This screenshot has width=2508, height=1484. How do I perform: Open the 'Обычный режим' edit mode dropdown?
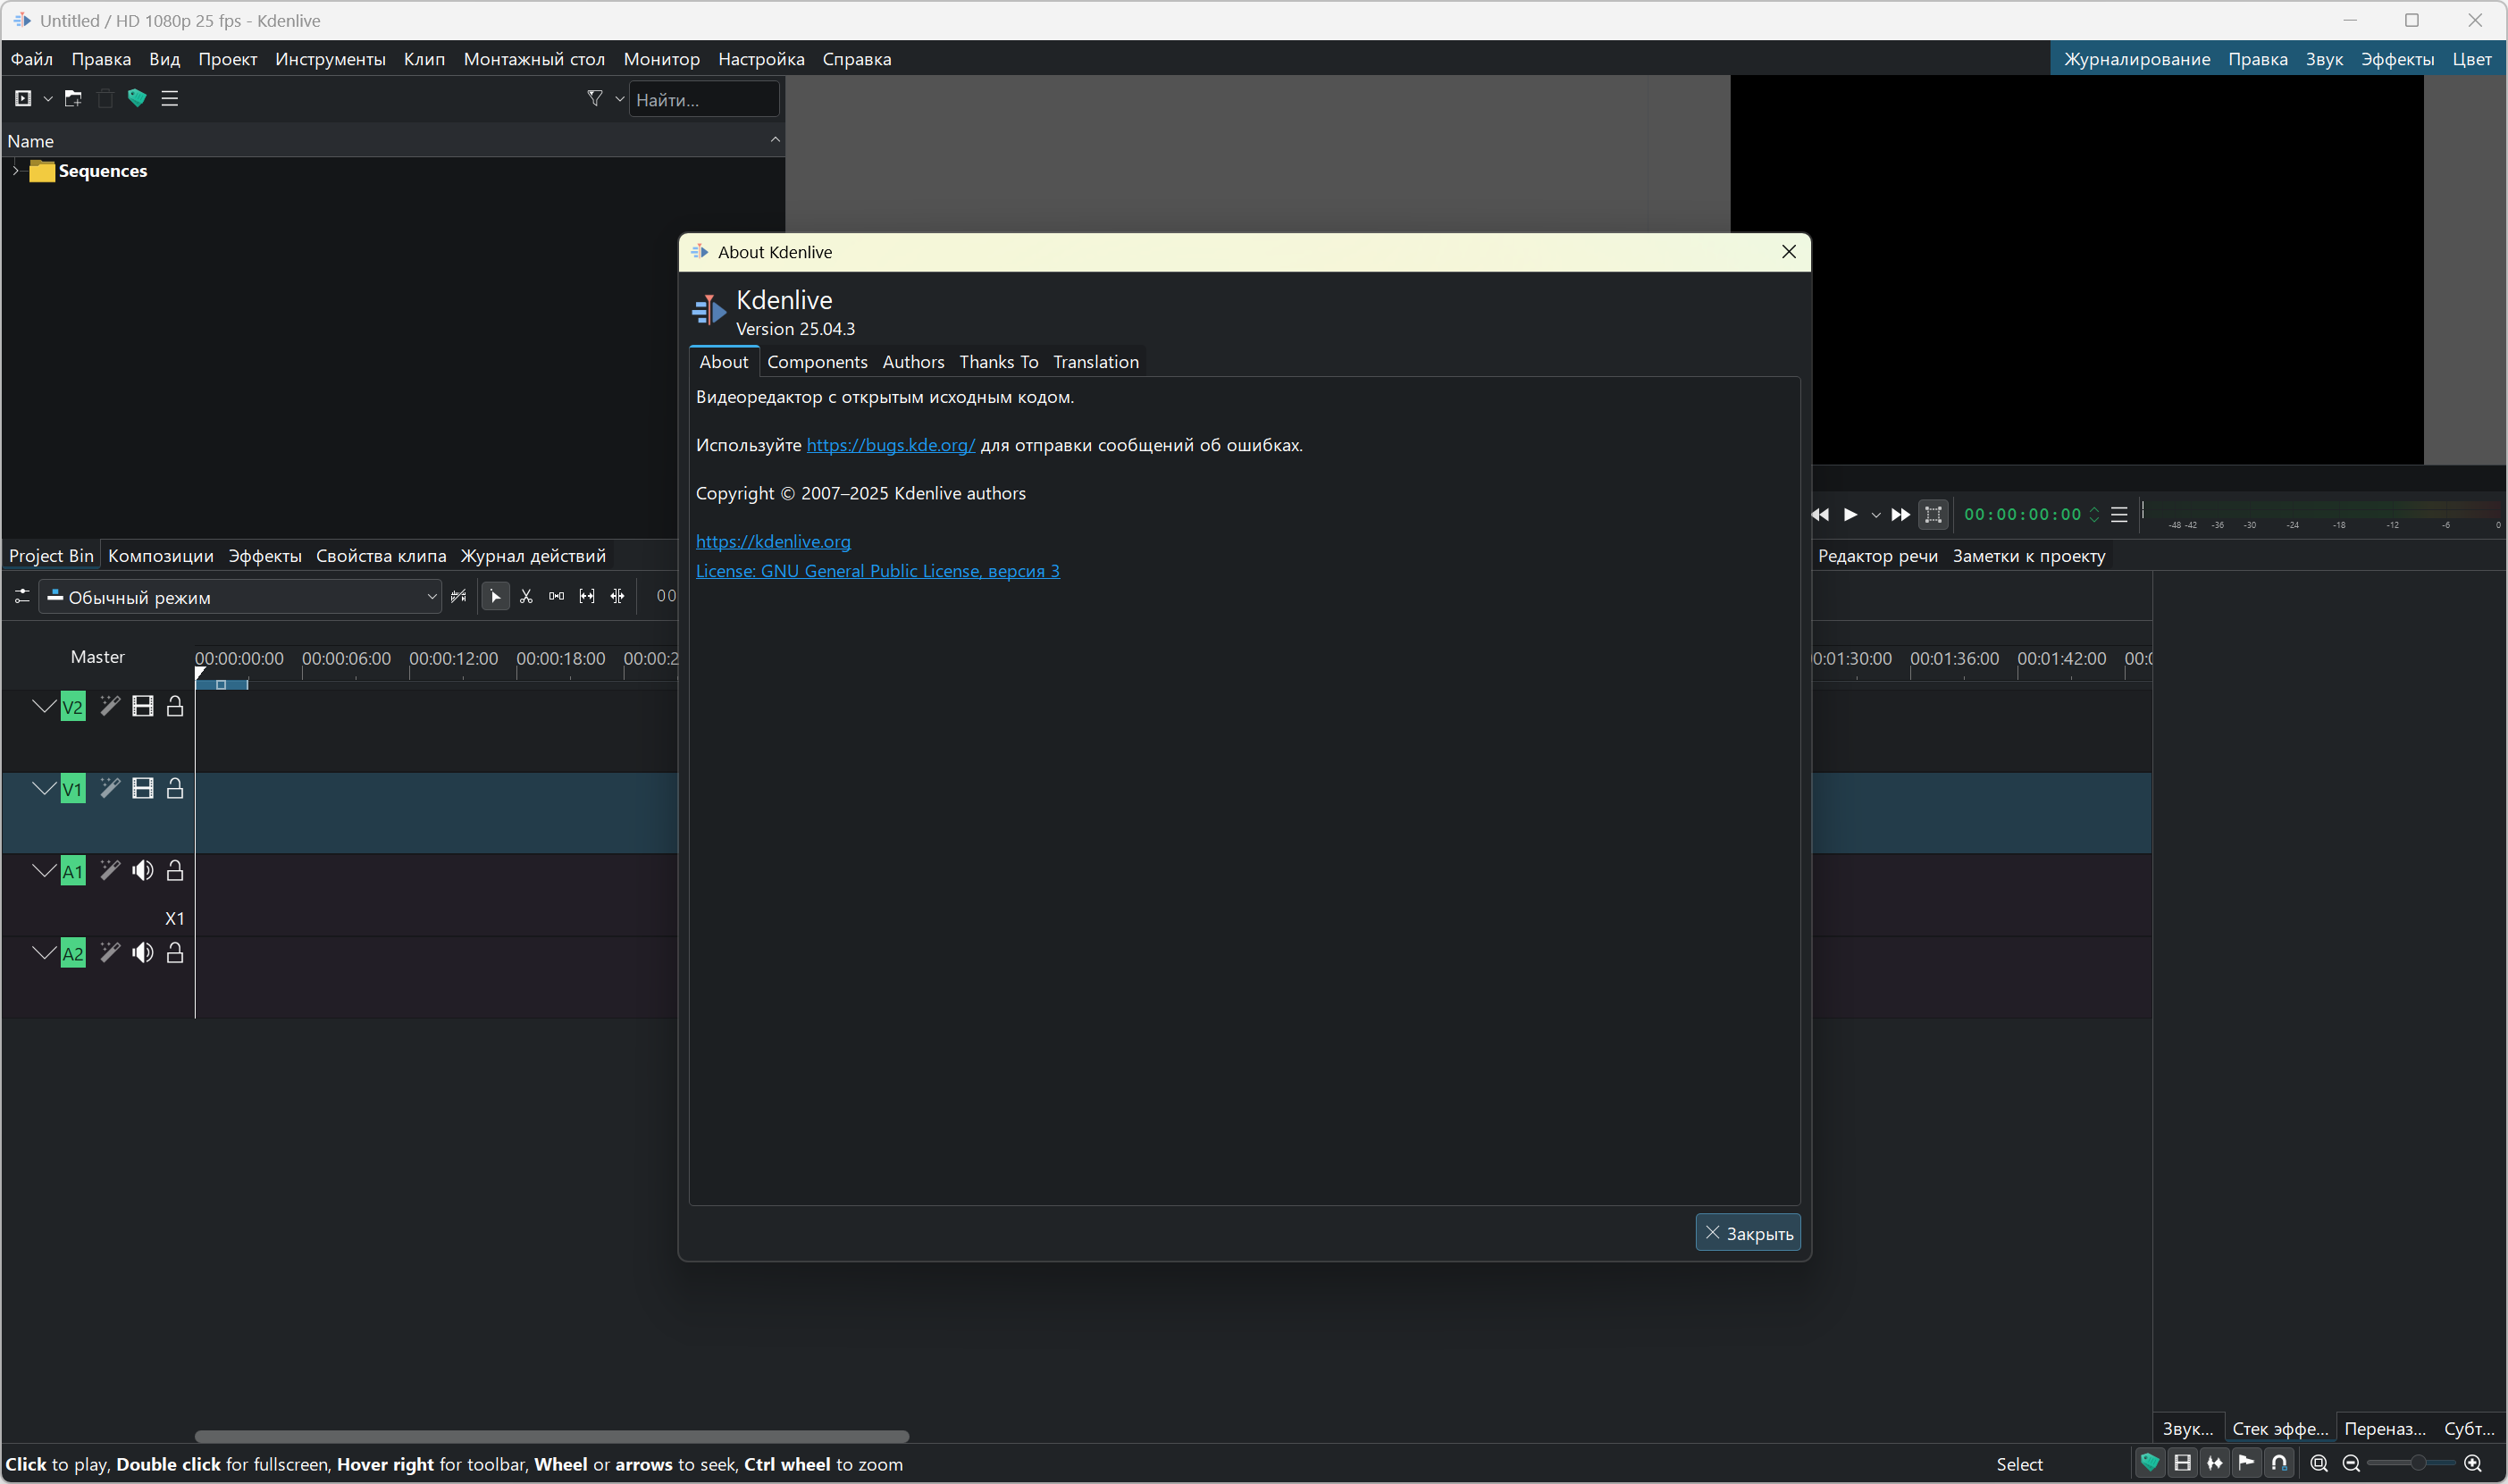(x=240, y=597)
